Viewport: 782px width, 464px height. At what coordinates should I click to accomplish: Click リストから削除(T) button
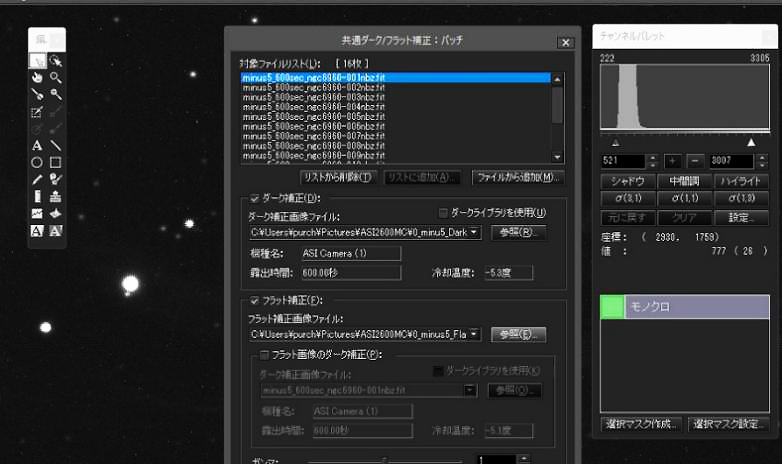(338, 178)
